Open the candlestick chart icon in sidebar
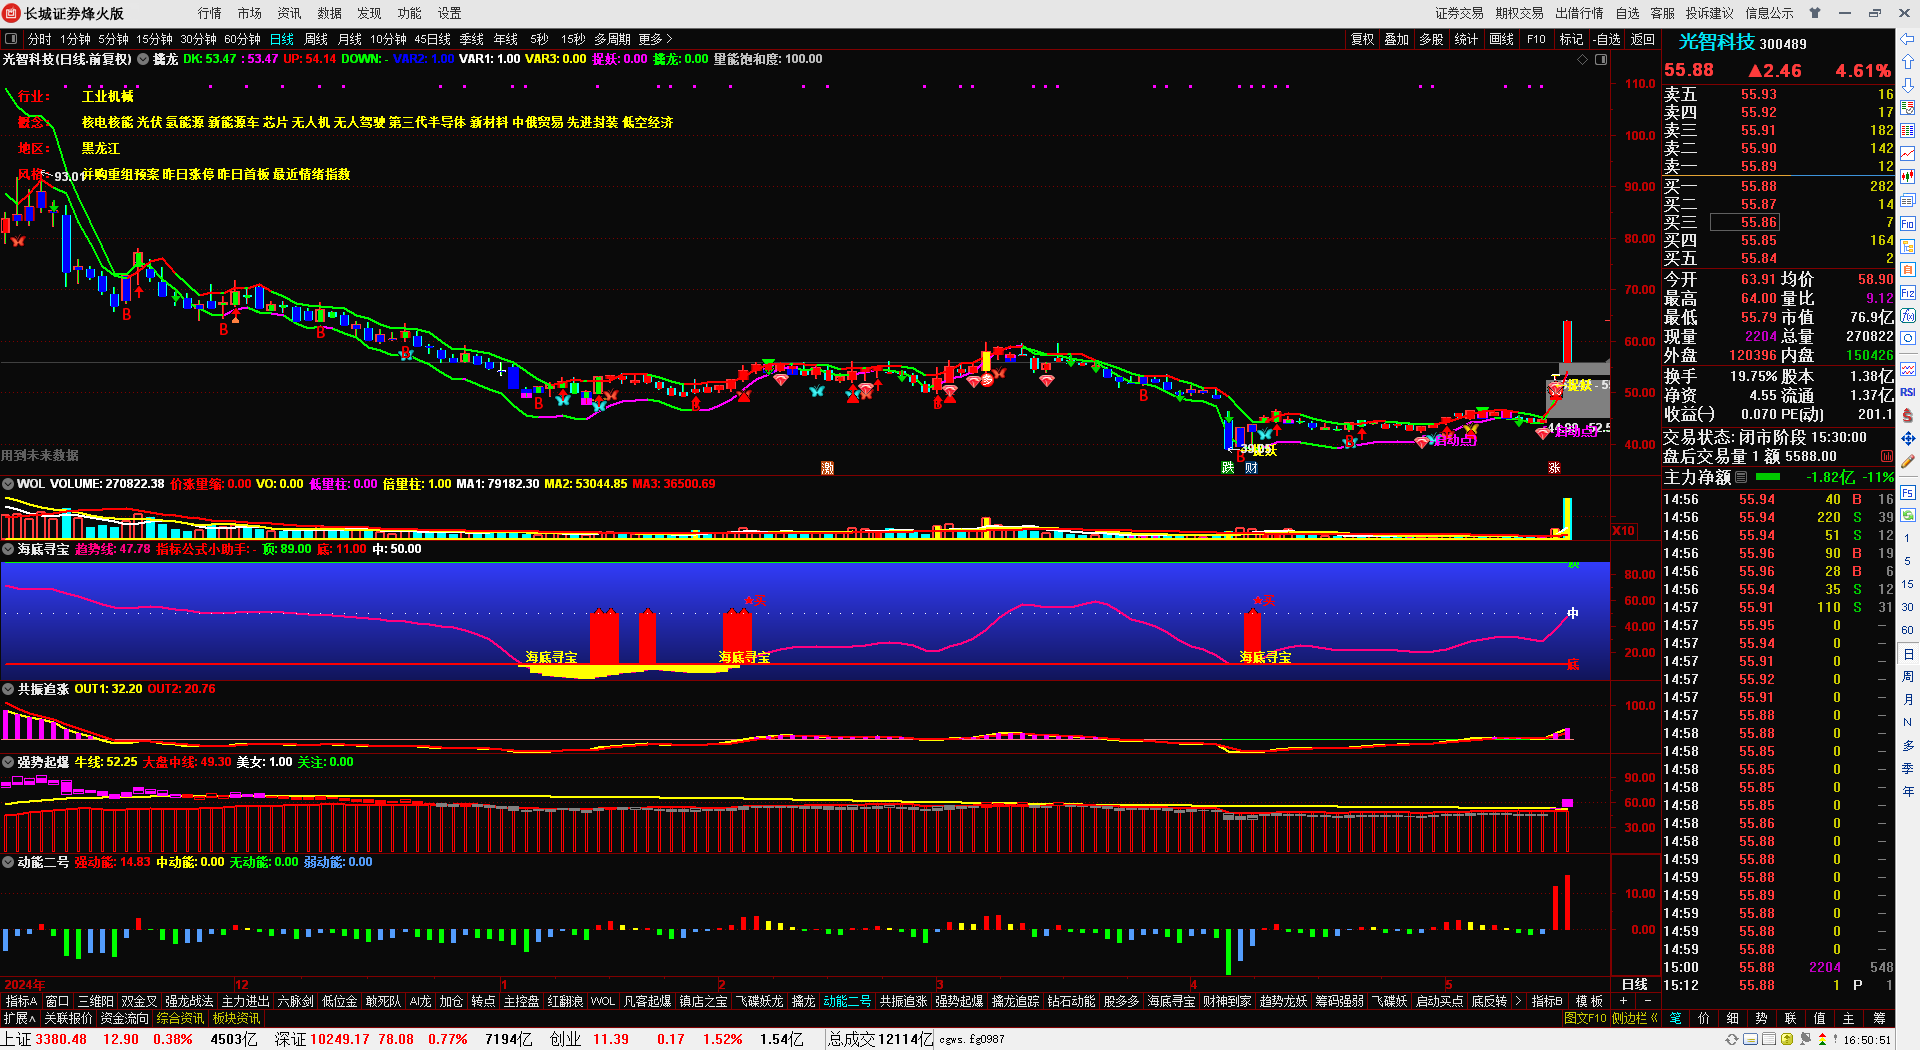 1908,176
